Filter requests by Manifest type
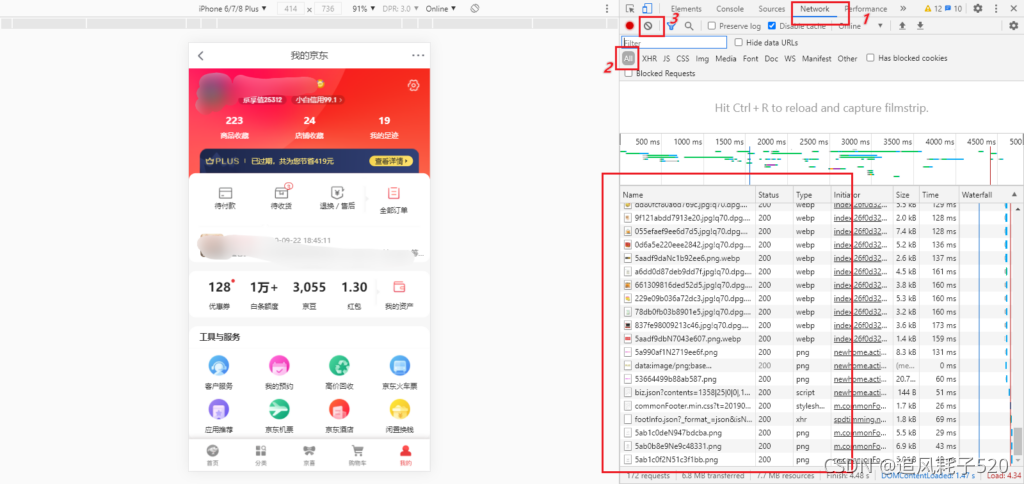The width and height of the screenshot is (1024, 484). pos(816,59)
